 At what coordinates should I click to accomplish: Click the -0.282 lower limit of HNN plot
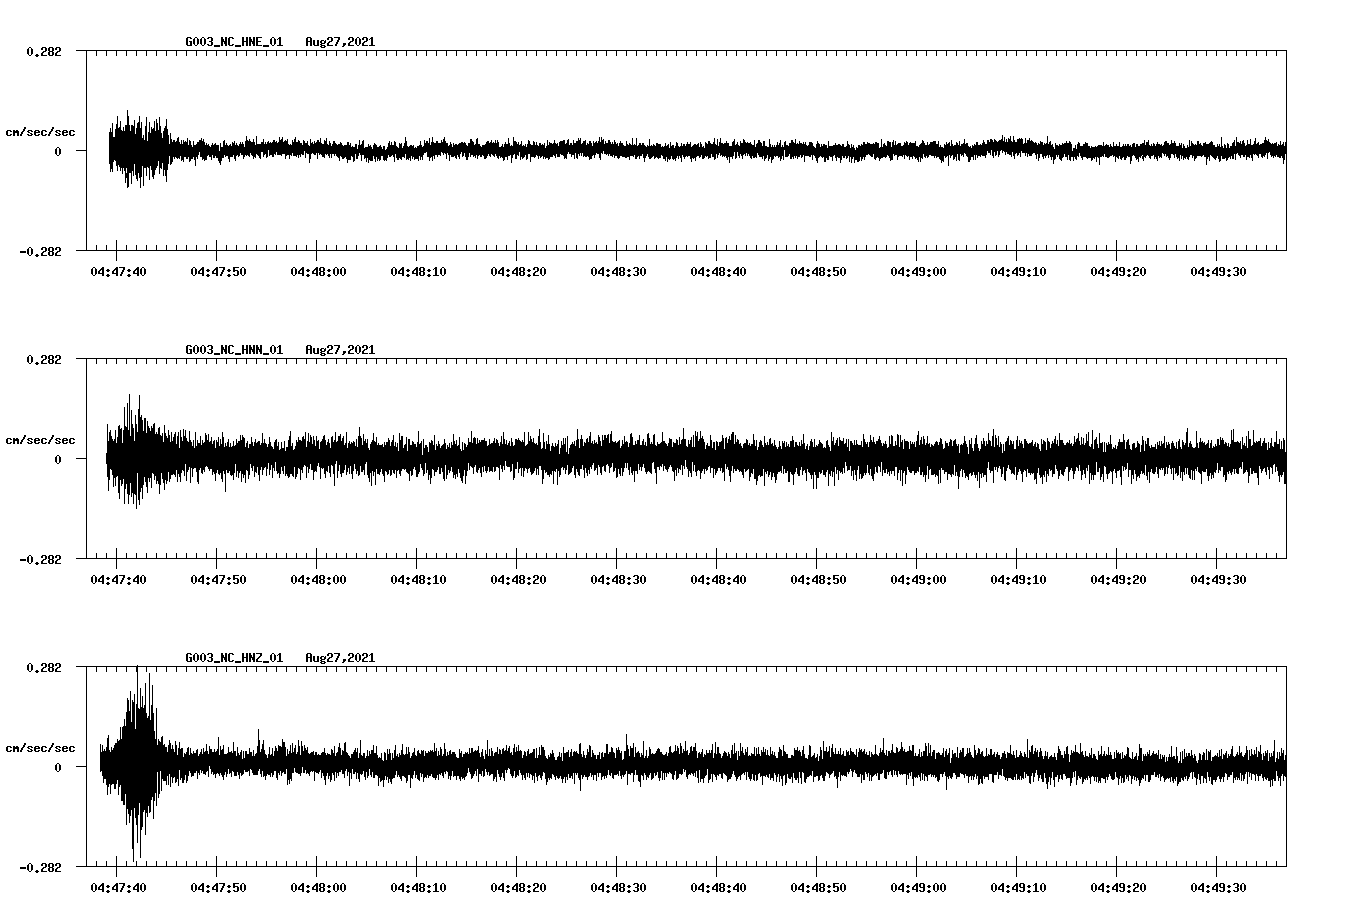40,559
